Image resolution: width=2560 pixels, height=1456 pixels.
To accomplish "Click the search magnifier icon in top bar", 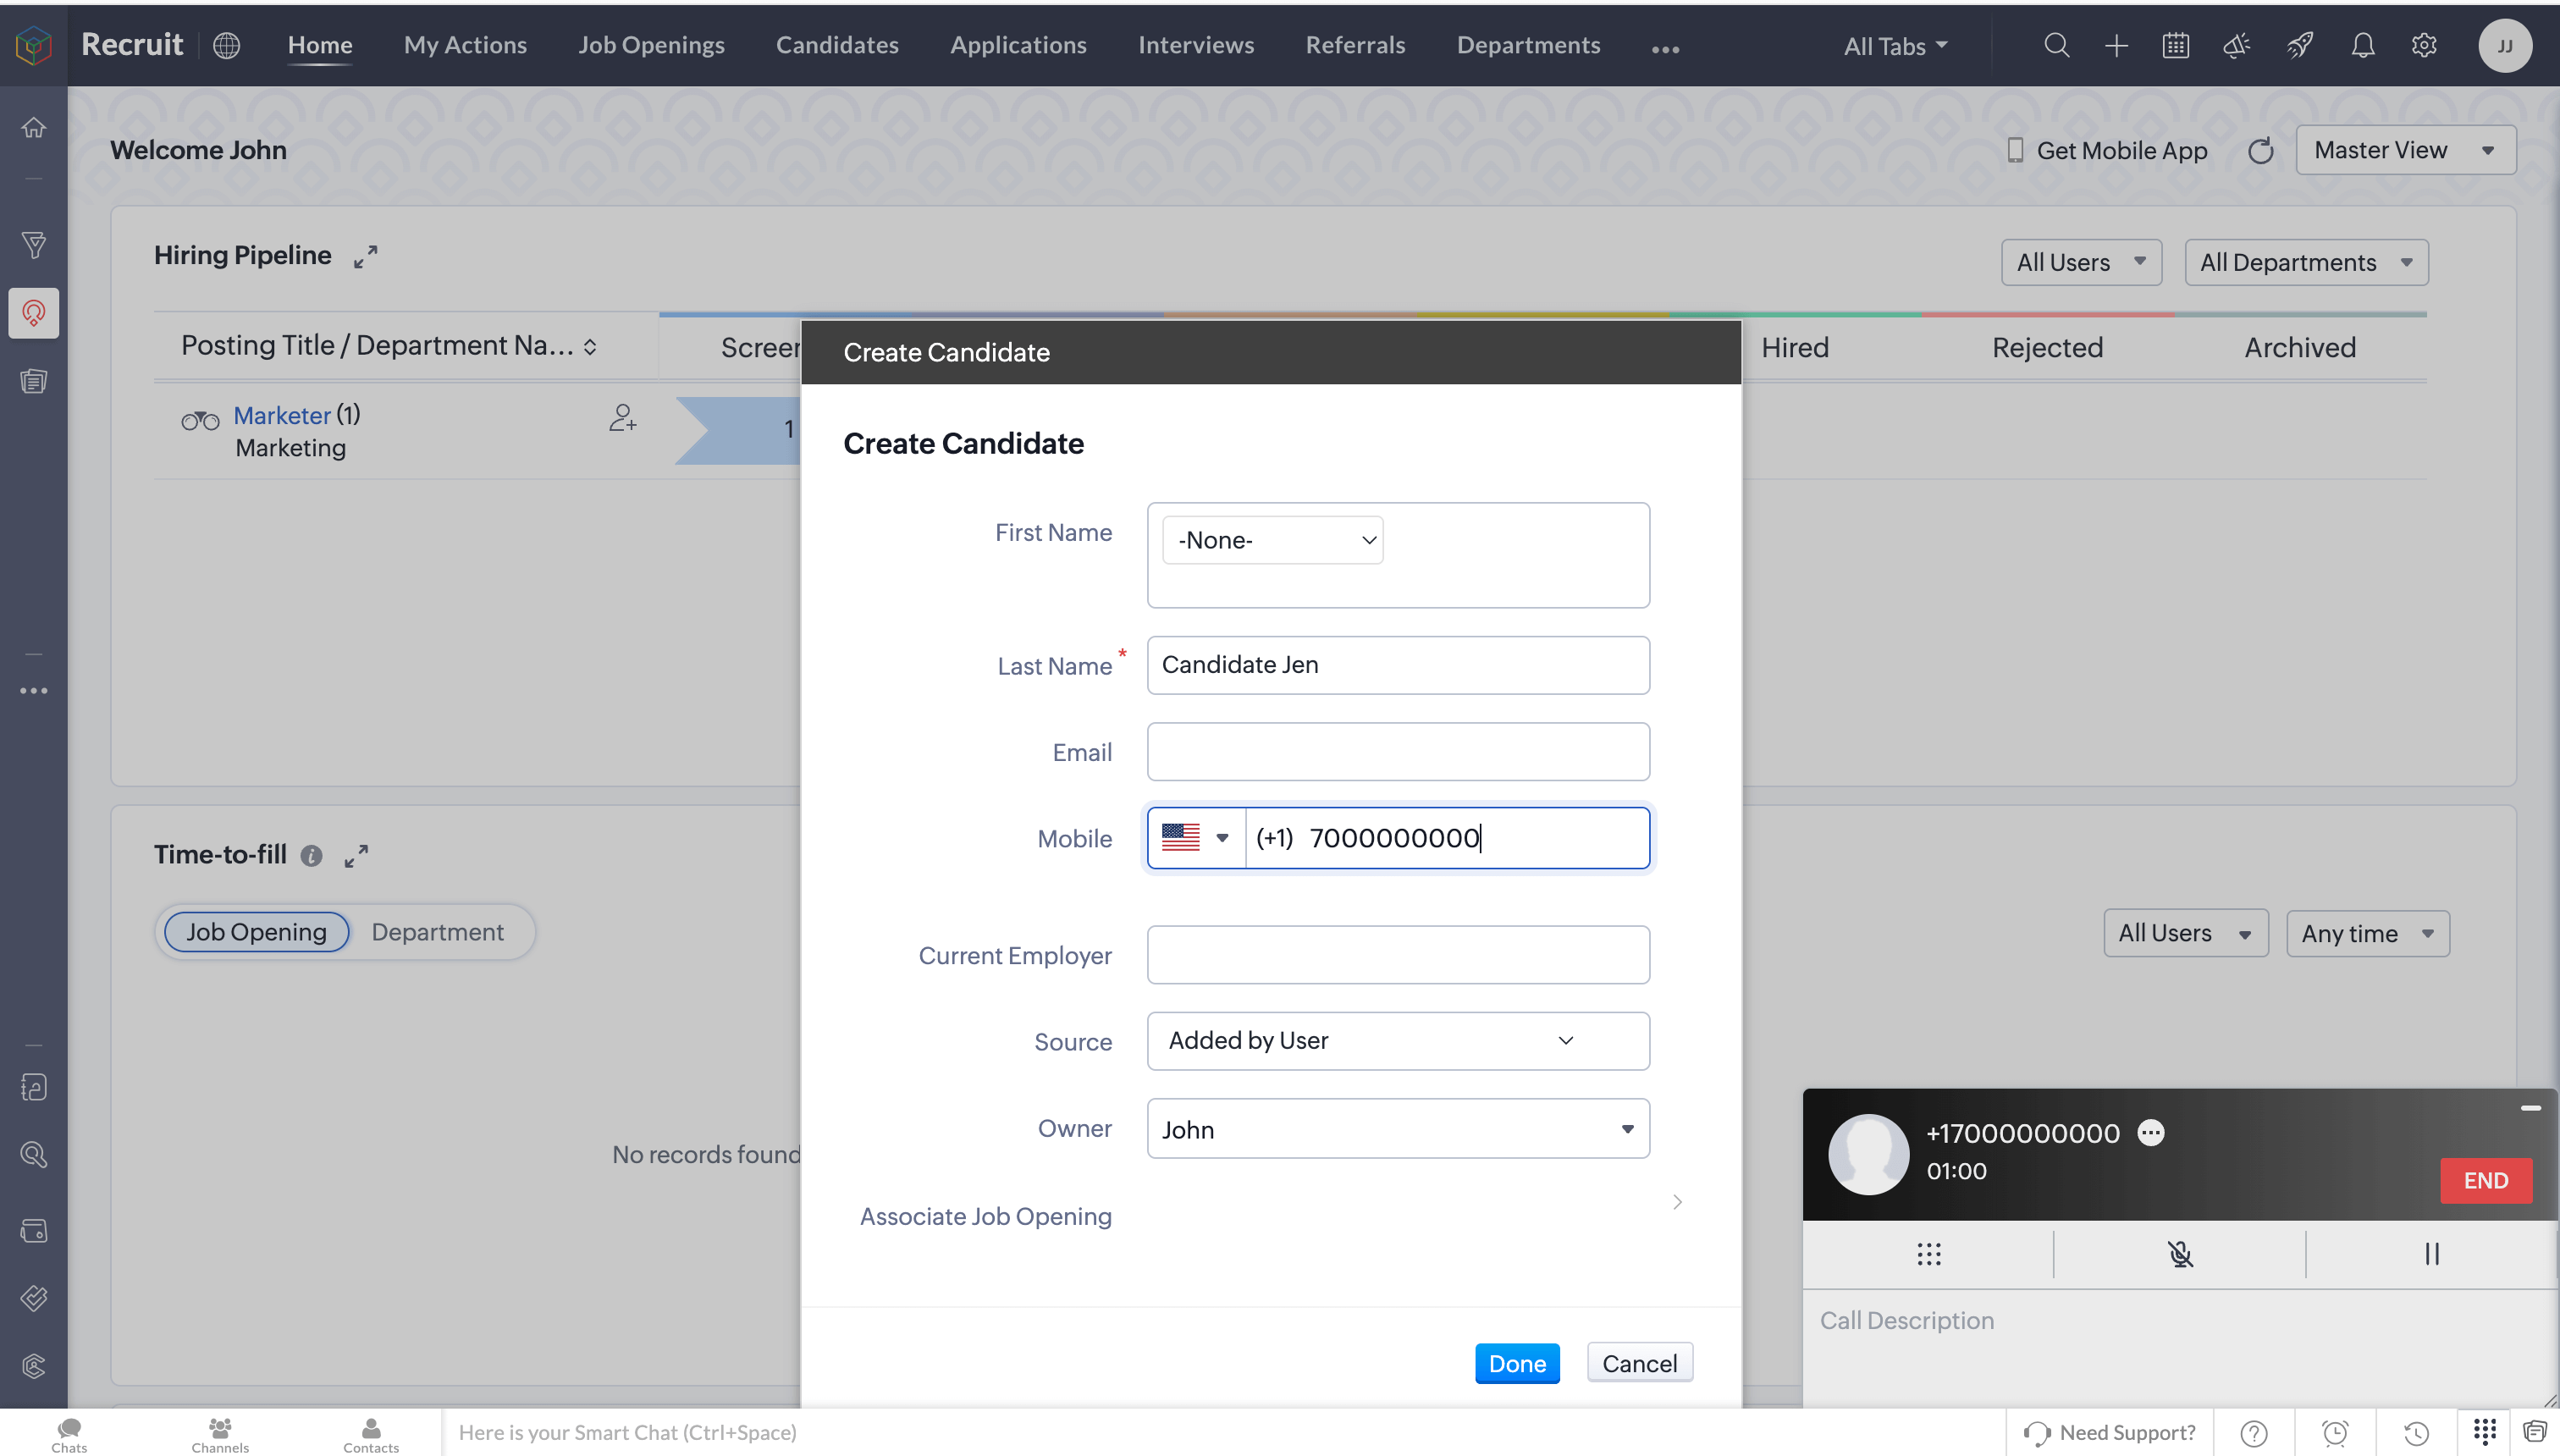I will (x=2056, y=45).
